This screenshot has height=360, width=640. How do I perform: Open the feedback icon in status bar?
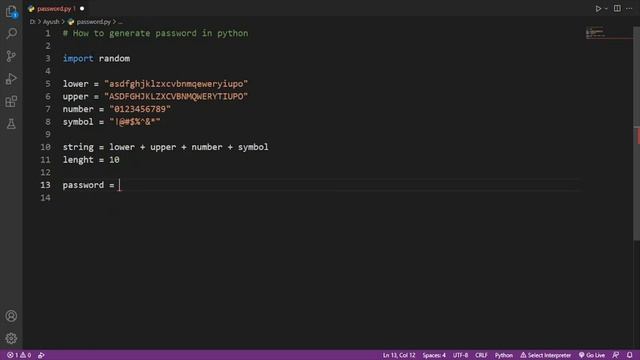pos(616,355)
